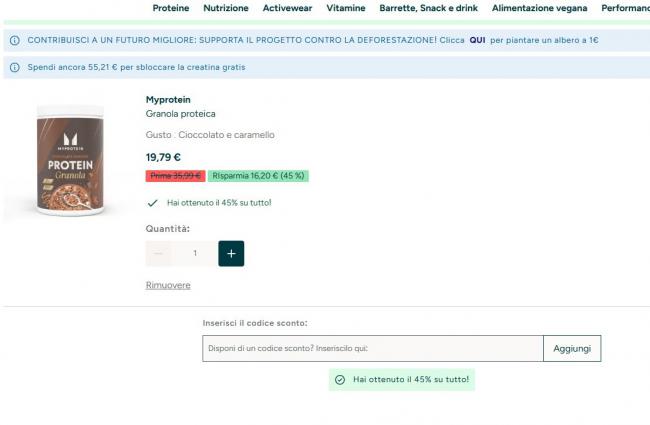Viewport: 650px width, 425px height.
Task: Click the minus button to decrease quantity
Action: click(158, 253)
